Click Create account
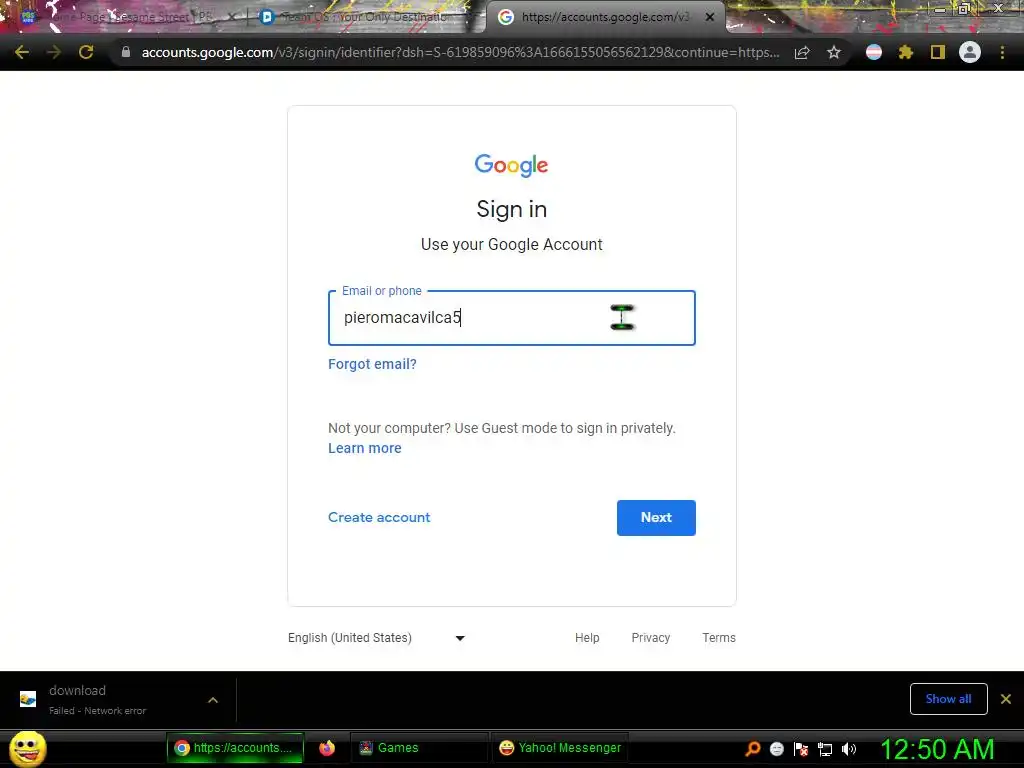The image size is (1024, 768). [x=379, y=517]
